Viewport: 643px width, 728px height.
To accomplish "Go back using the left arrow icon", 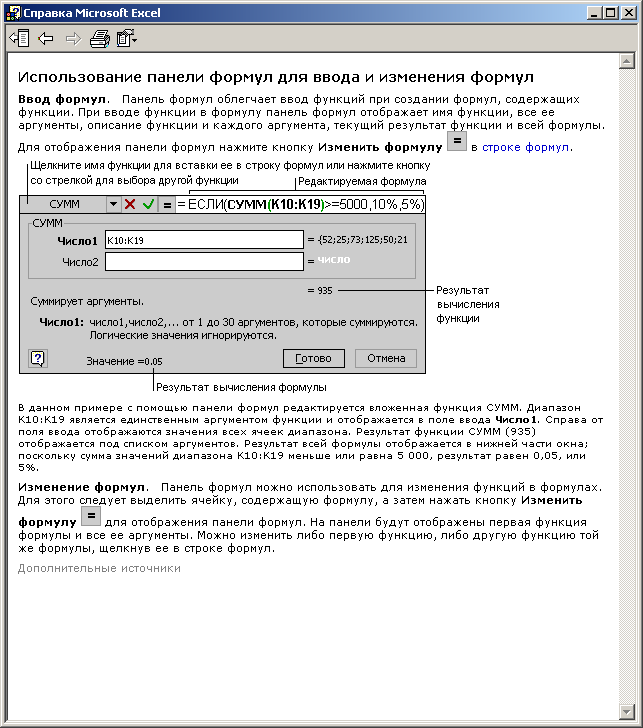I will click(45, 38).
